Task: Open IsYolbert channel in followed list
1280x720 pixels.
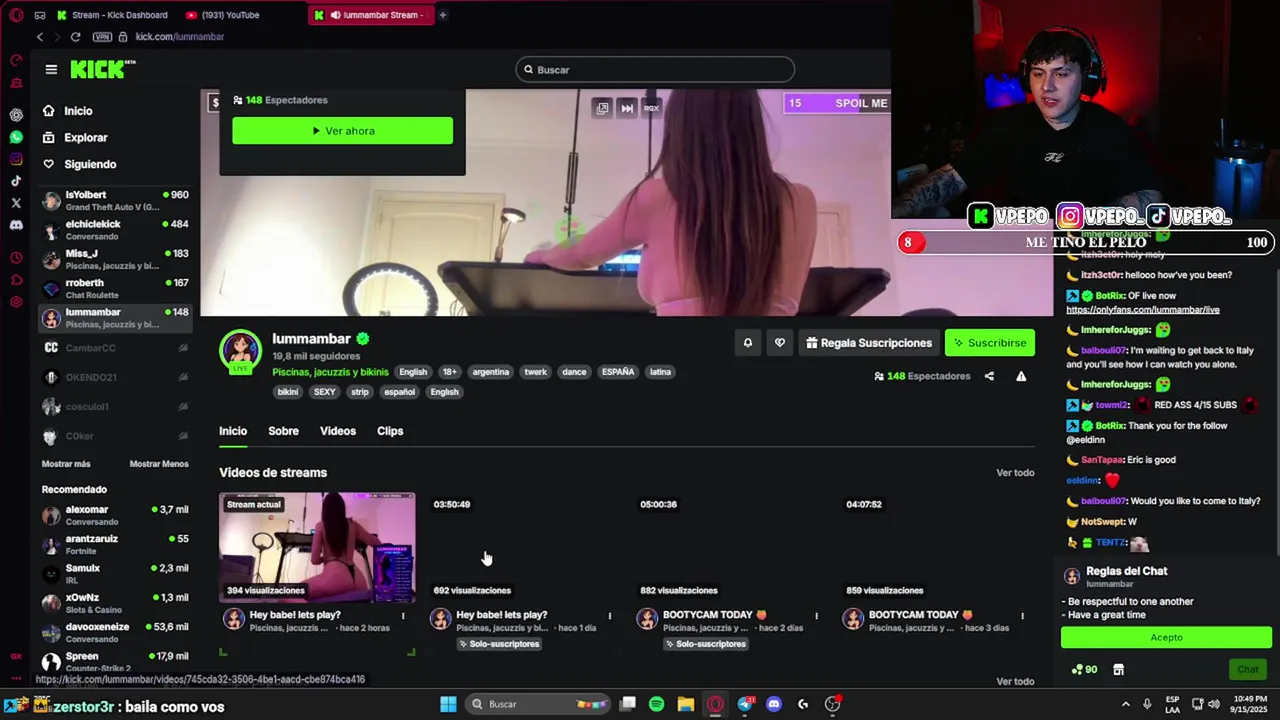Action: [x=115, y=201]
